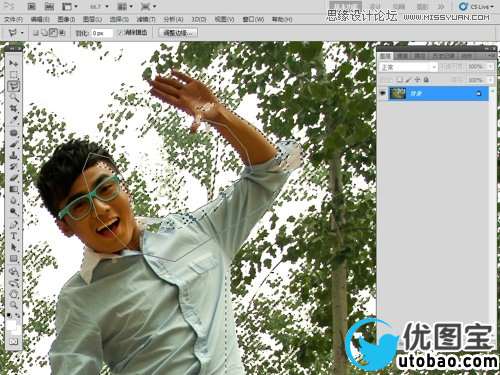Open the tool preset picker arrow

point(22,33)
